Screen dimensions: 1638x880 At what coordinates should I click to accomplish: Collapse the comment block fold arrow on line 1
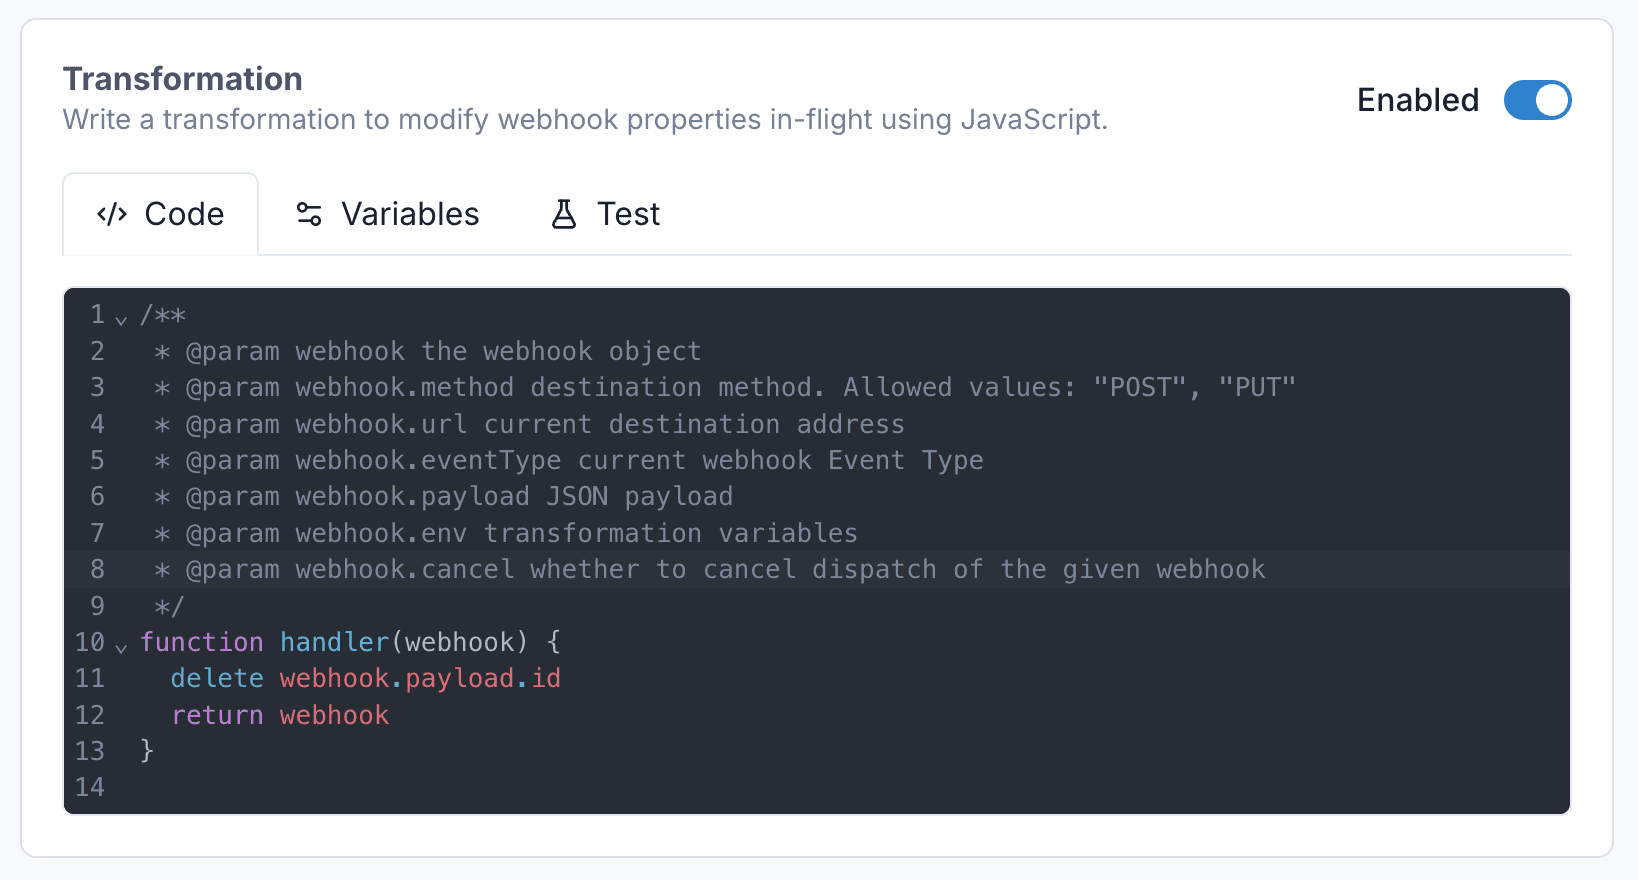(121, 320)
